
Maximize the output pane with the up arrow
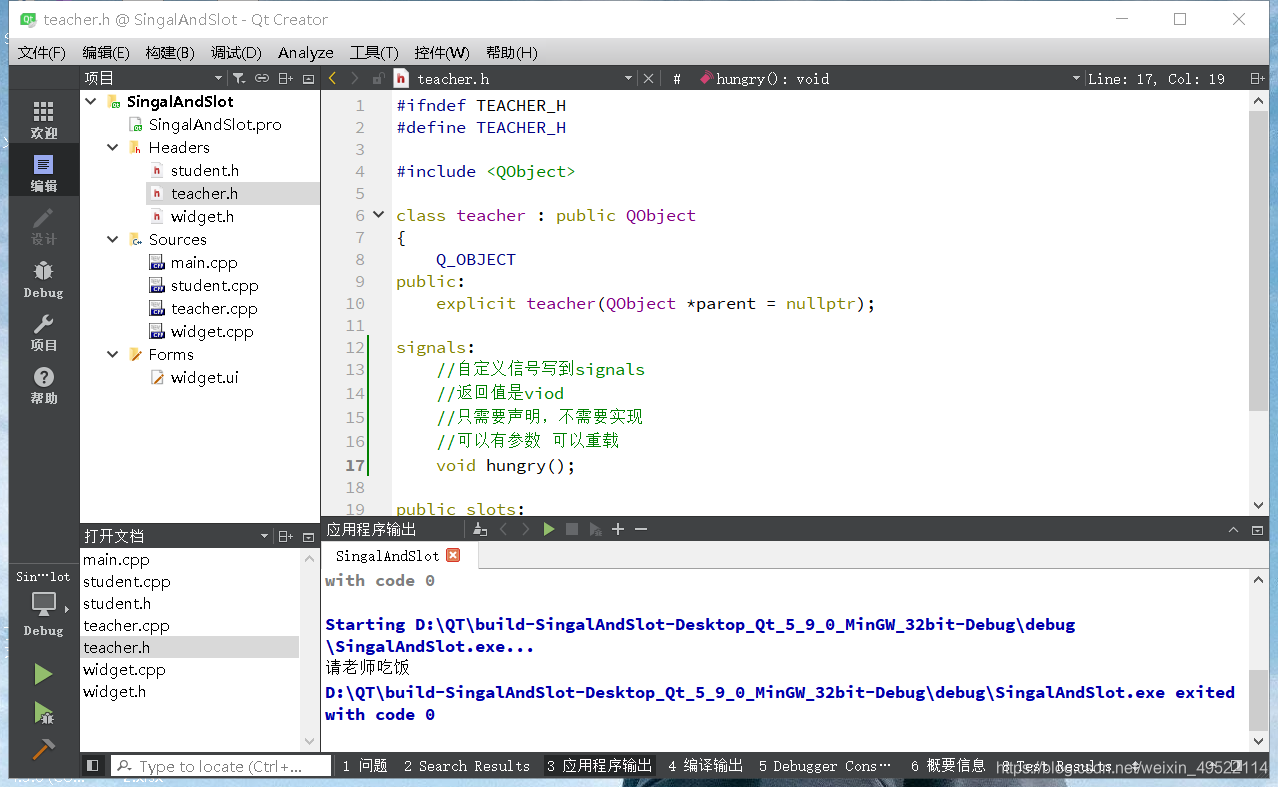1233,529
